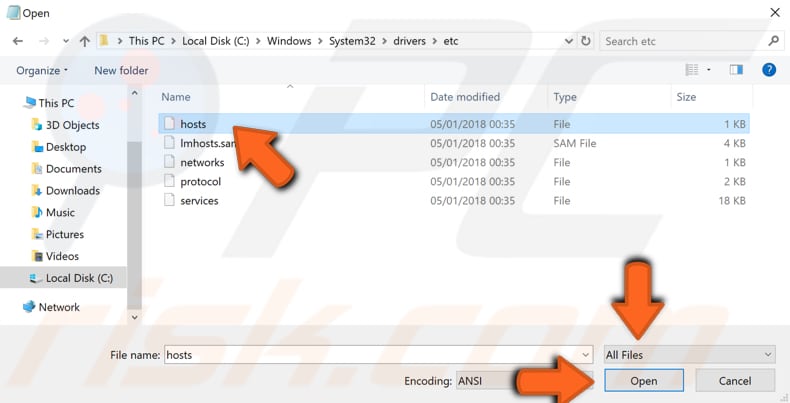
Task: Click the Downloads folder icon
Action: tap(37, 190)
